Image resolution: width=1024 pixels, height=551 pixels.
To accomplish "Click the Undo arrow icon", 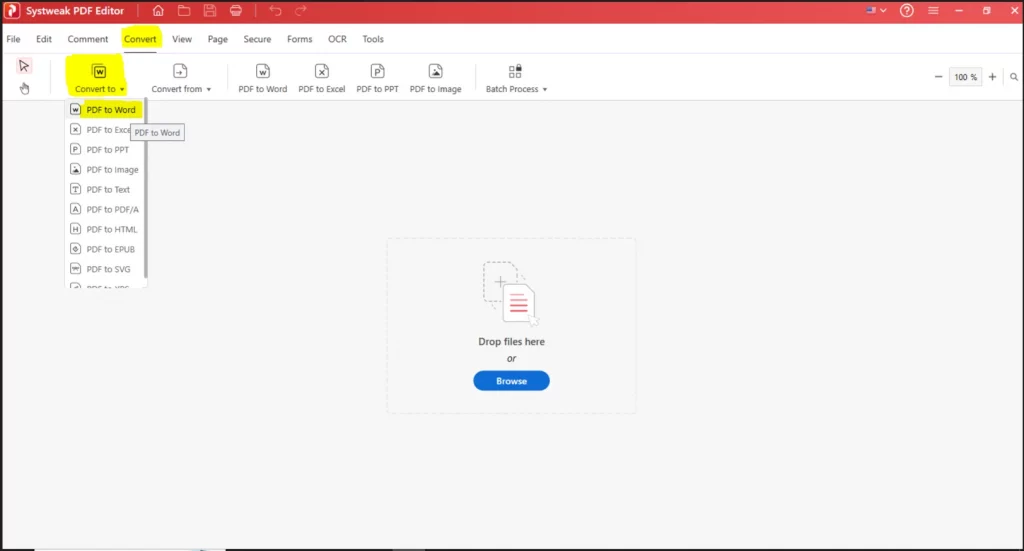I will 275,10.
